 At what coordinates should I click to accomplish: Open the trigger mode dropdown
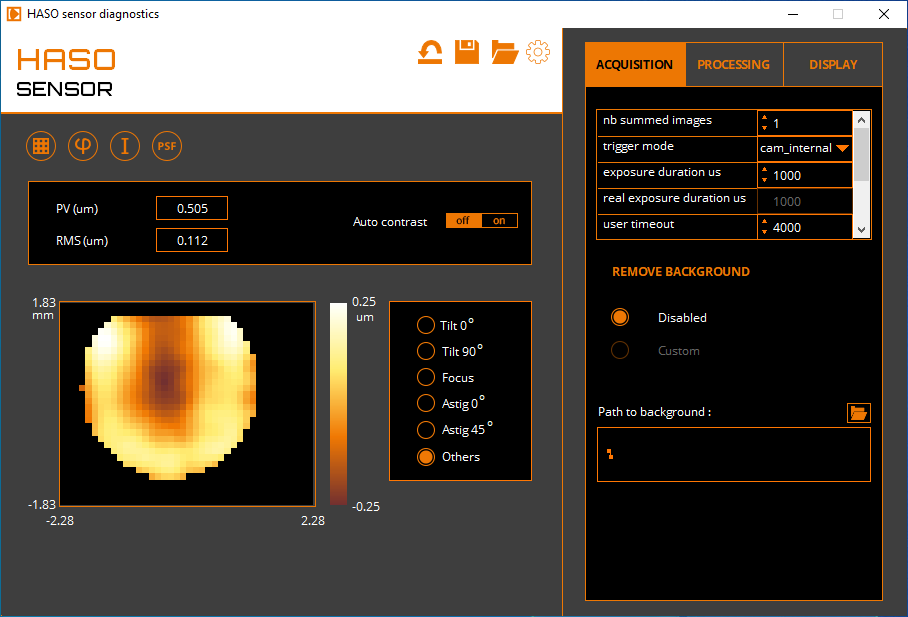(x=842, y=148)
